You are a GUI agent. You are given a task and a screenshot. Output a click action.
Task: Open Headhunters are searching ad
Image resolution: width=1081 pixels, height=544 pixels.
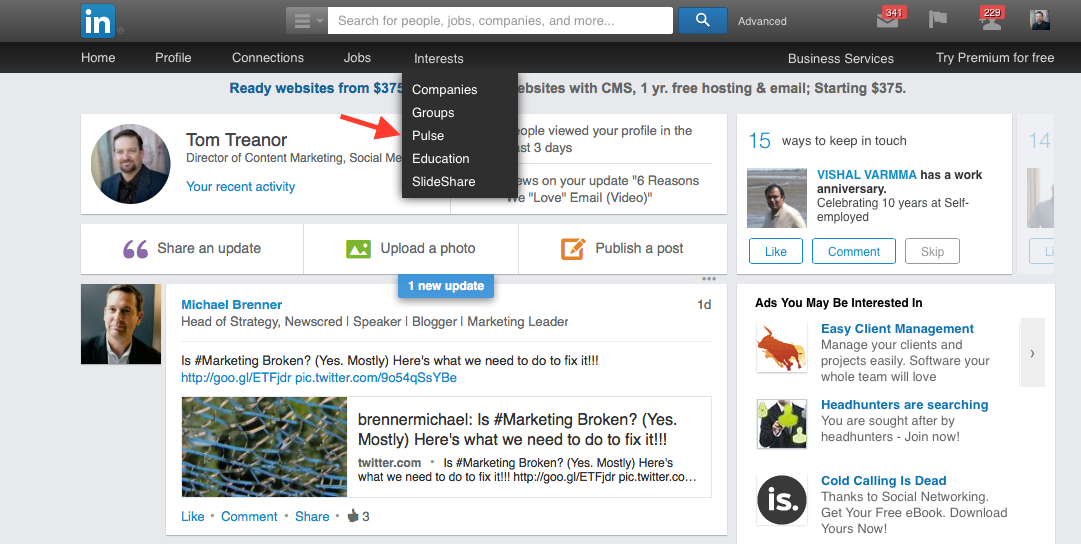coord(905,405)
